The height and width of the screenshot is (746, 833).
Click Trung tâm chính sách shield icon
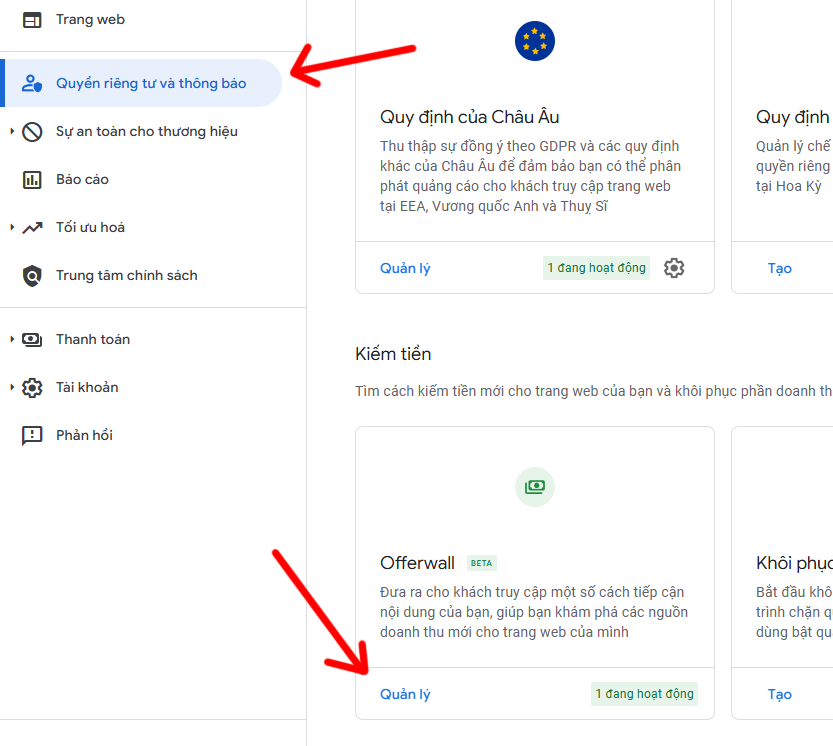tap(32, 276)
